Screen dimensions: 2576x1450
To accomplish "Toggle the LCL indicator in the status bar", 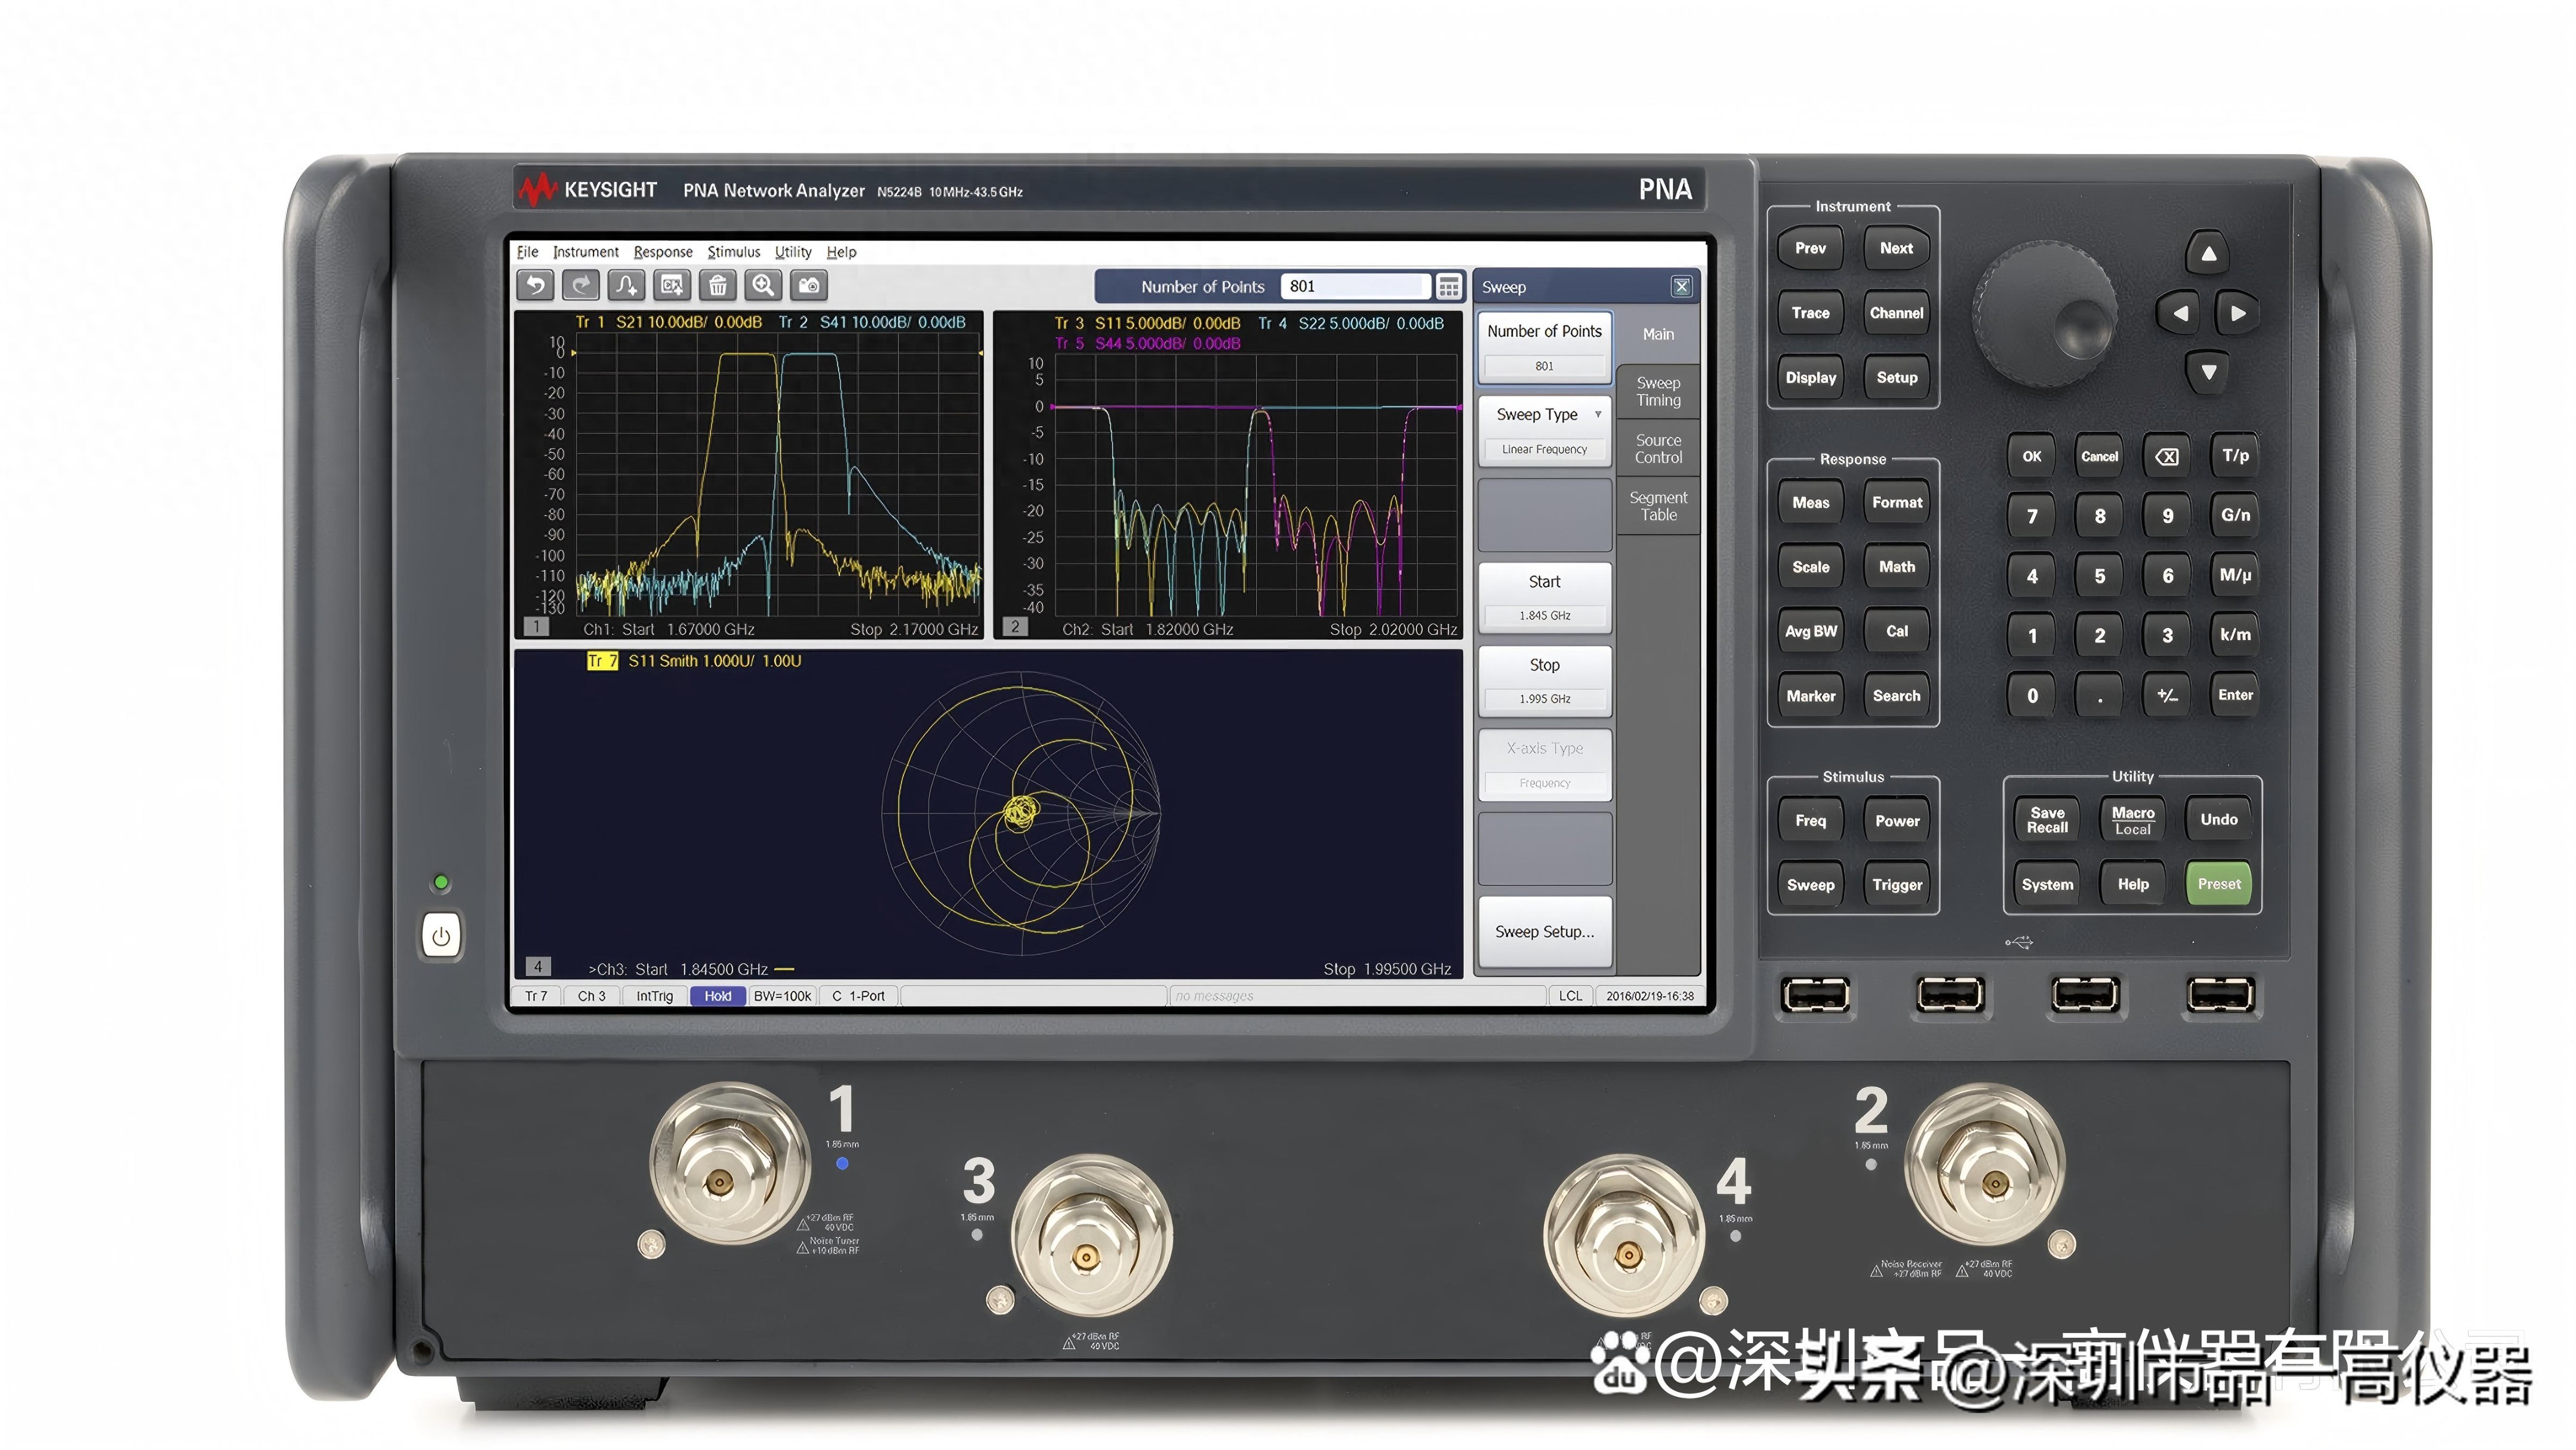I will click(1570, 995).
